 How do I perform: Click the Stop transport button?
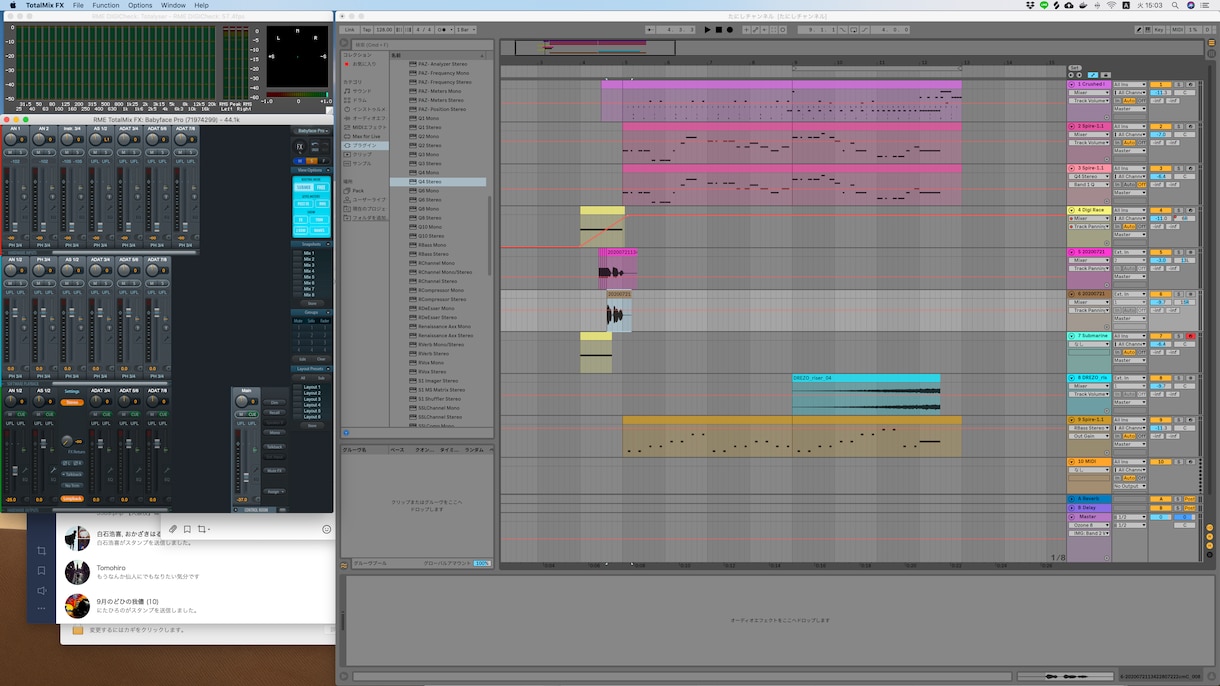click(719, 30)
